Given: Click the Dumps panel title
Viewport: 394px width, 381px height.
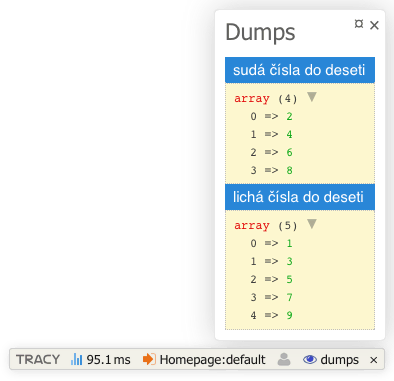Looking at the screenshot, I should [x=260, y=32].
